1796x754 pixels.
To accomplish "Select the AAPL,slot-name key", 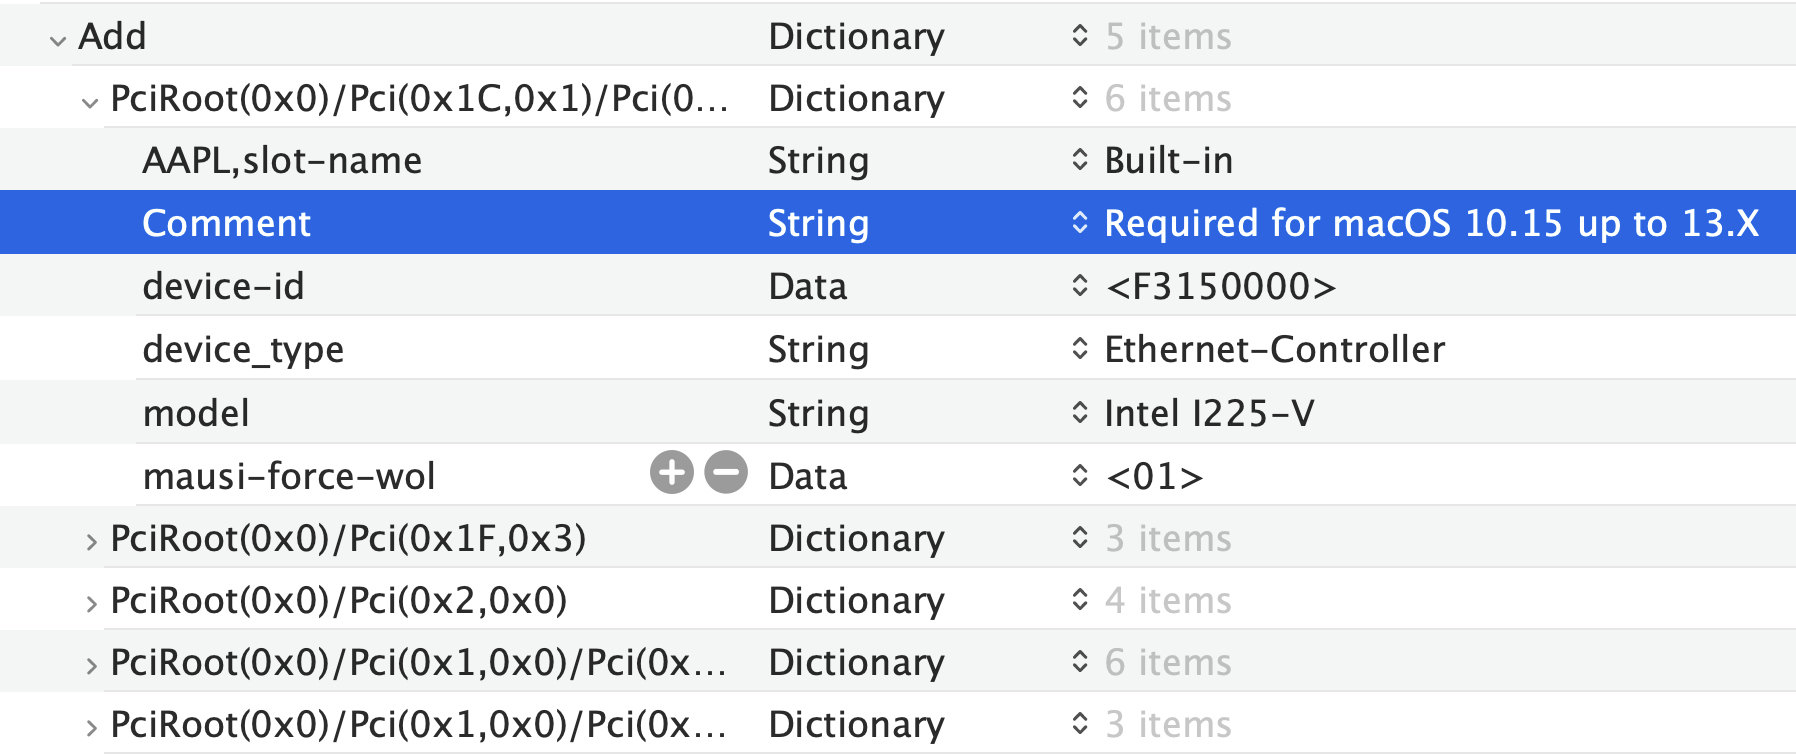I will point(282,161).
